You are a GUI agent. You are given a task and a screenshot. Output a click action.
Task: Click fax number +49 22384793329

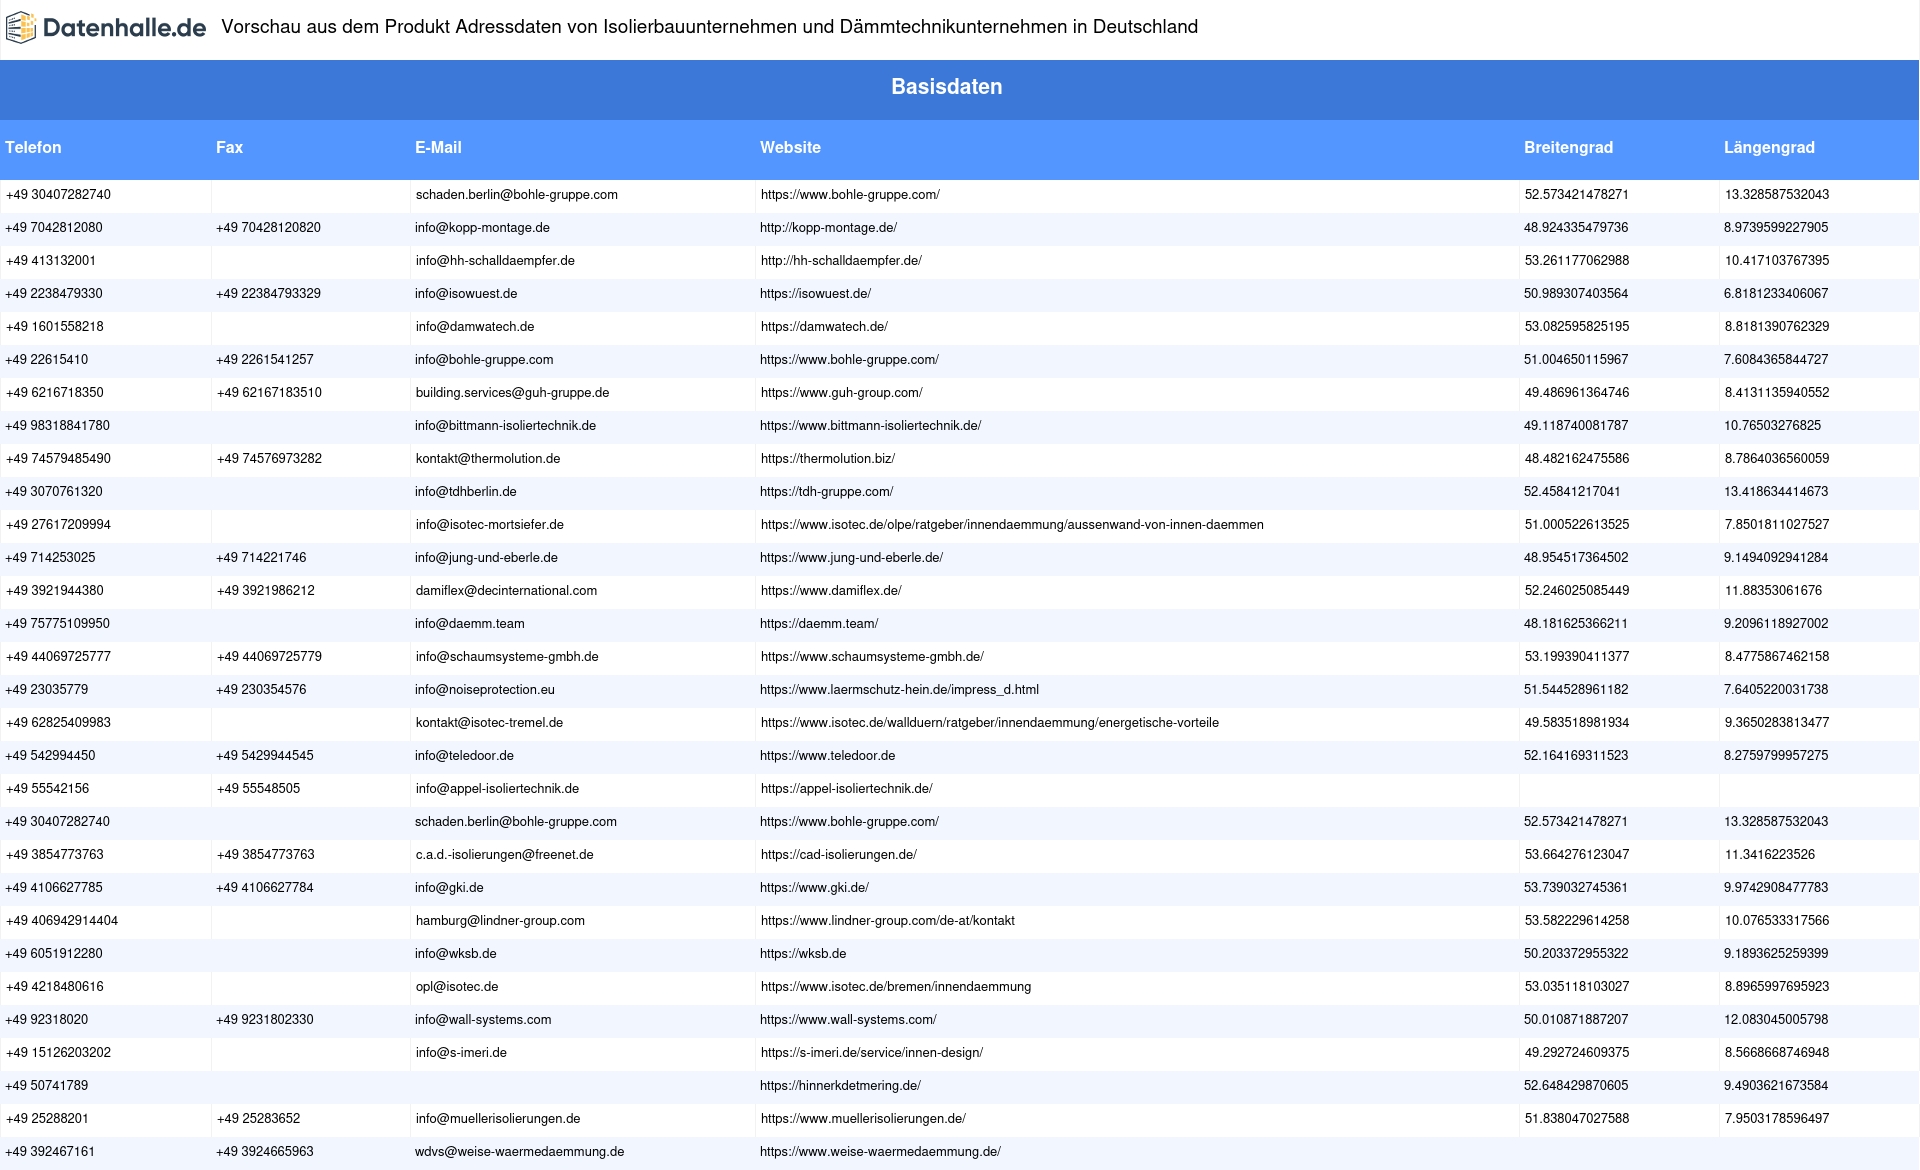click(x=268, y=294)
